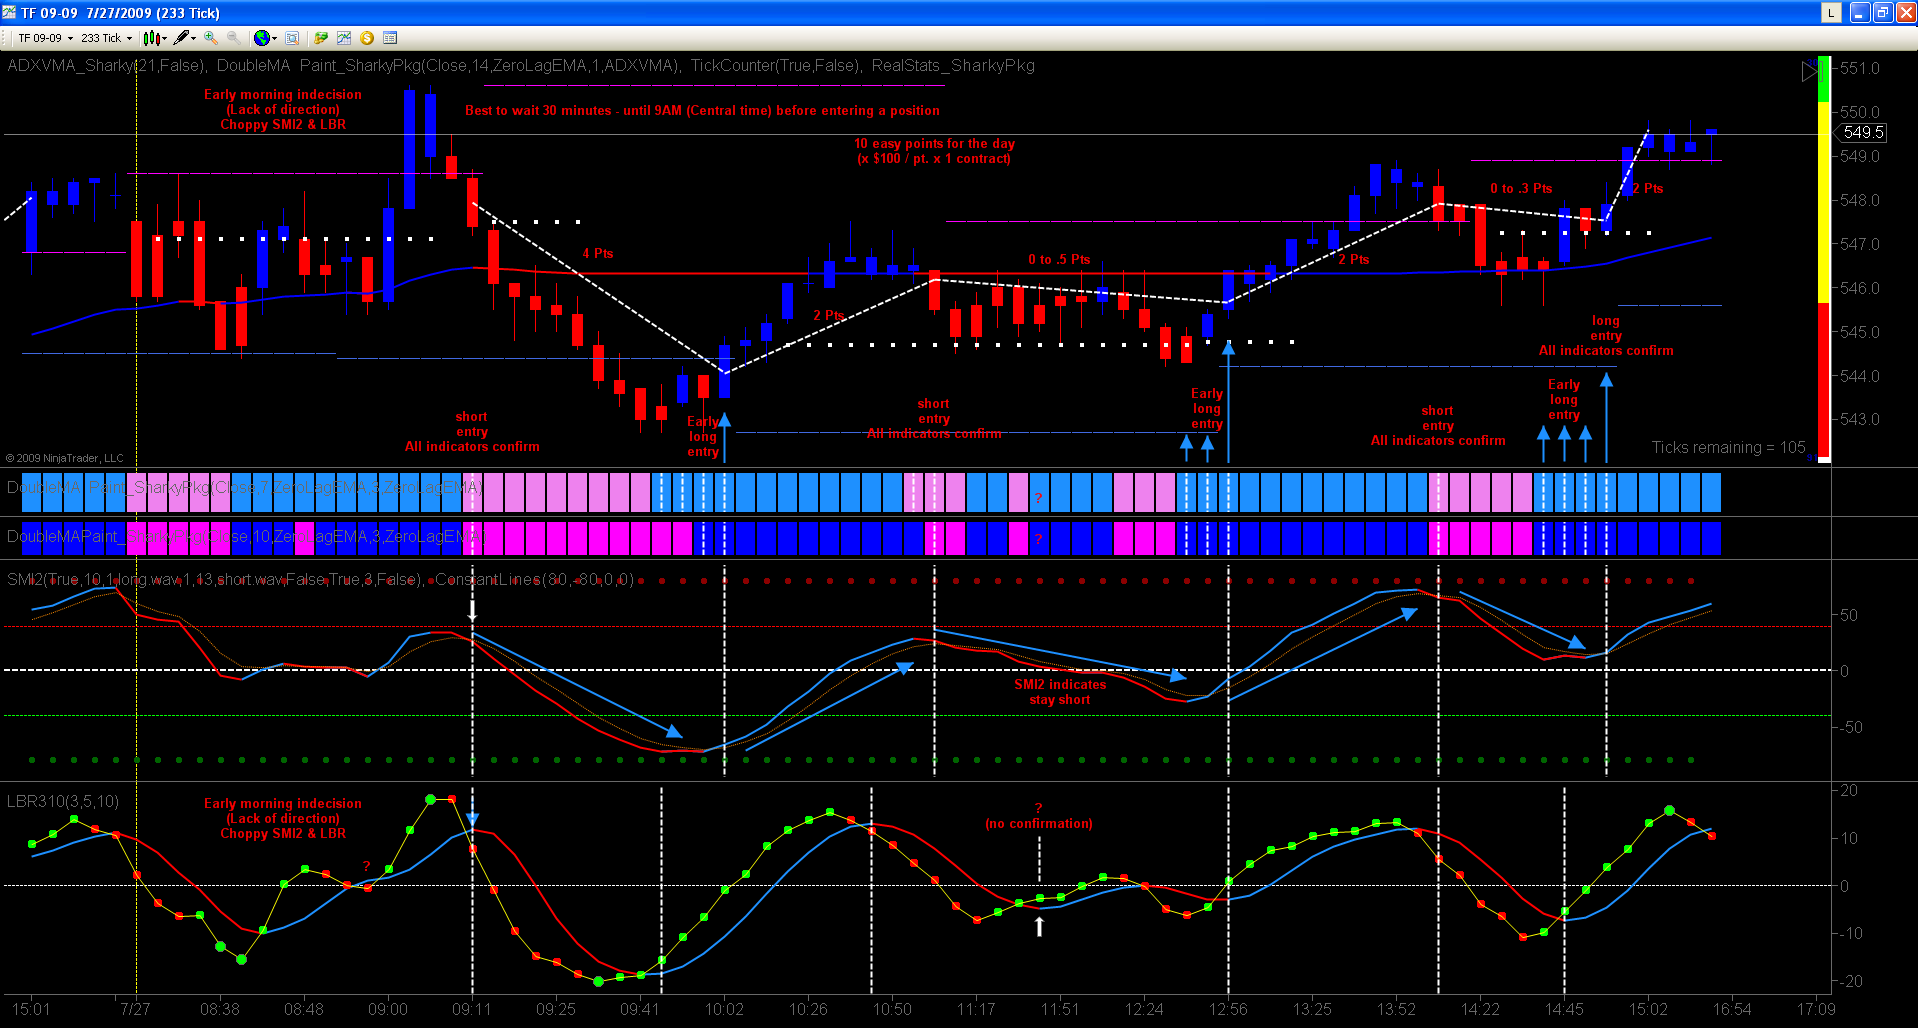Click the 12:56 time axis label
This screenshot has width=1918, height=1028.
(x=1228, y=1009)
